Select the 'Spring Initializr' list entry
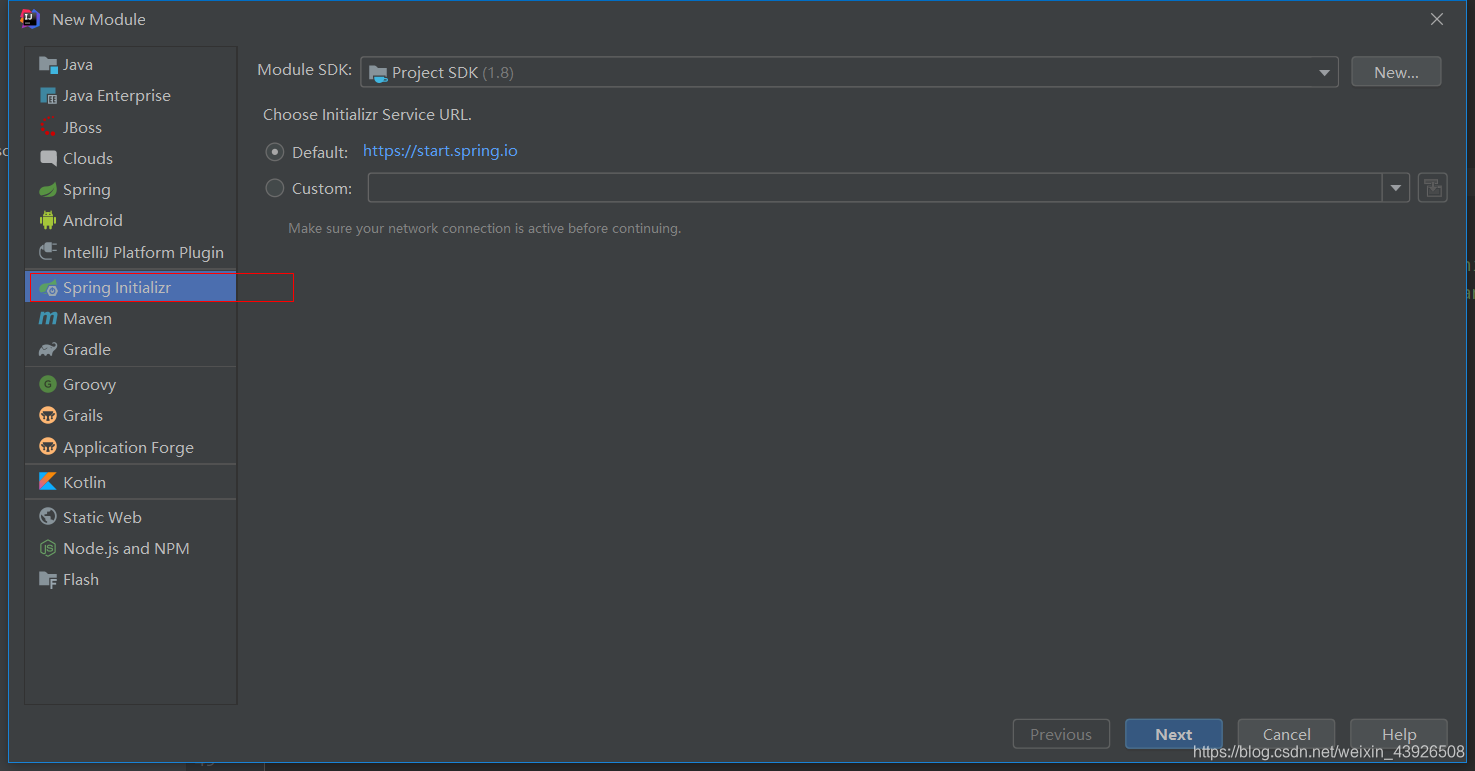 (131, 288)
